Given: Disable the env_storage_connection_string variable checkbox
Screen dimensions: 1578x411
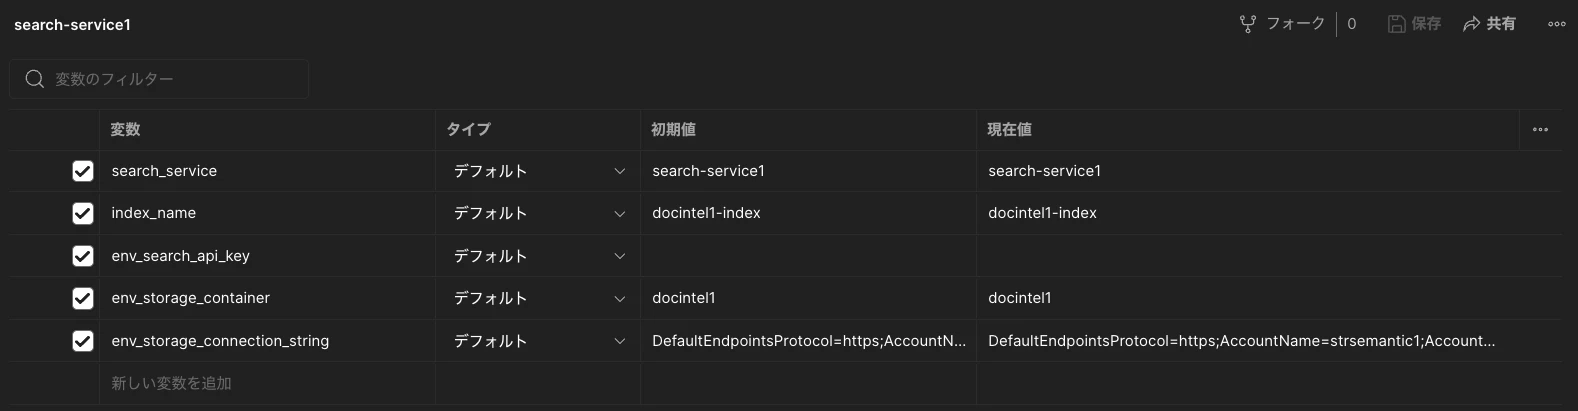Looking at the screenshot, I should coord(83,341).
